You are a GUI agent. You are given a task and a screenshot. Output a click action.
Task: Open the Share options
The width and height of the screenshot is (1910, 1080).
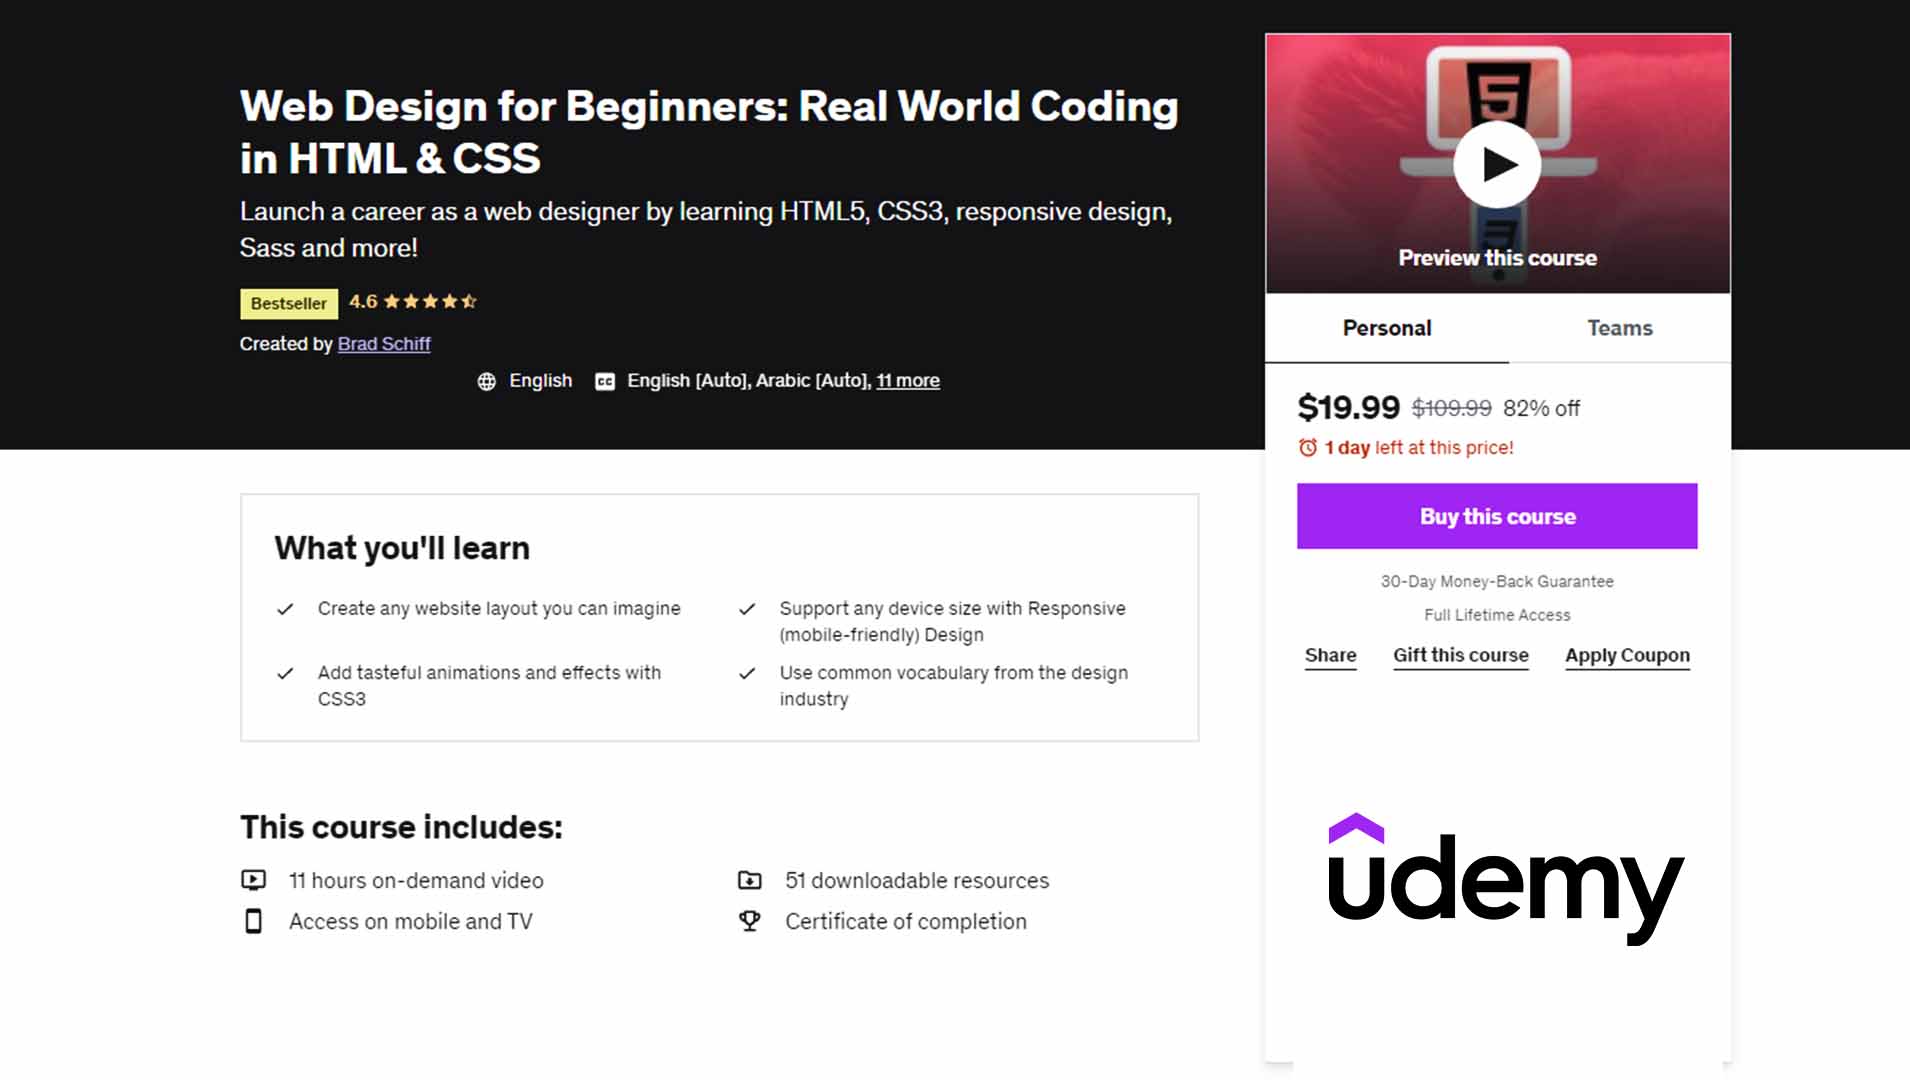tap(1330, 655)
